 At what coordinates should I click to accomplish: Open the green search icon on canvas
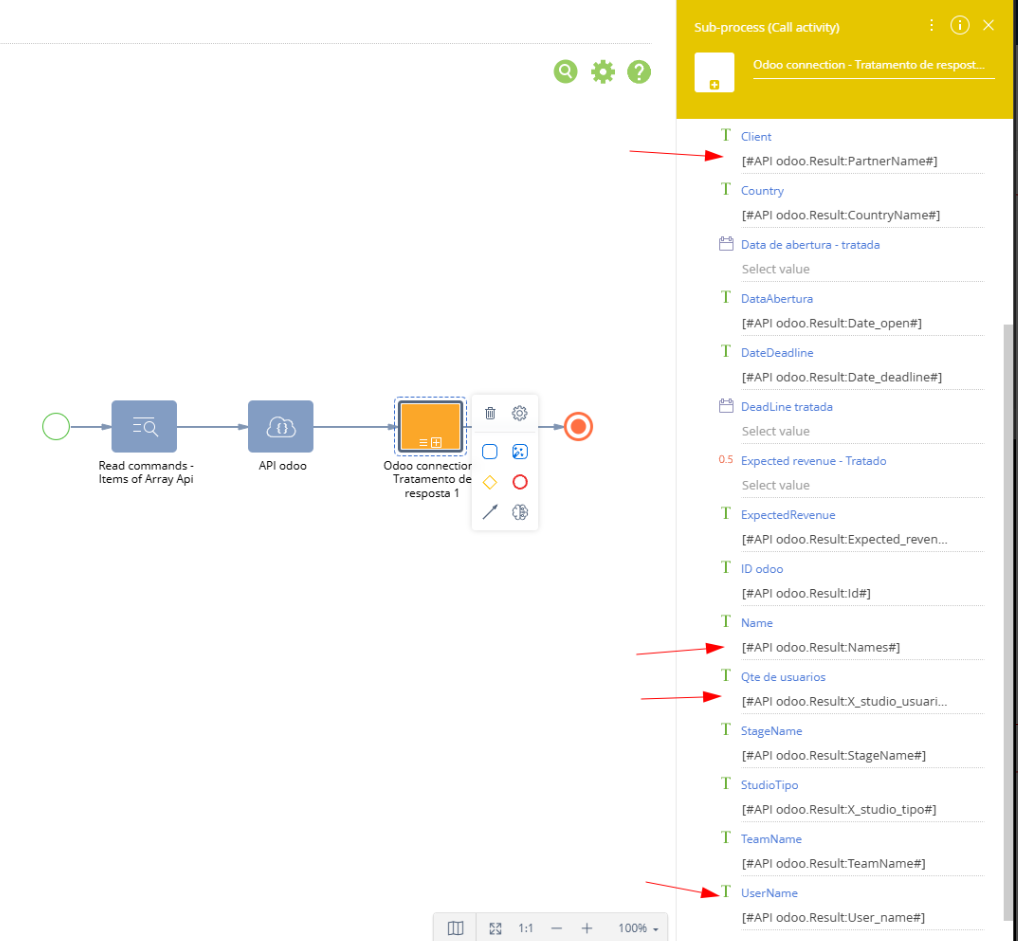[x=565, y=71]
